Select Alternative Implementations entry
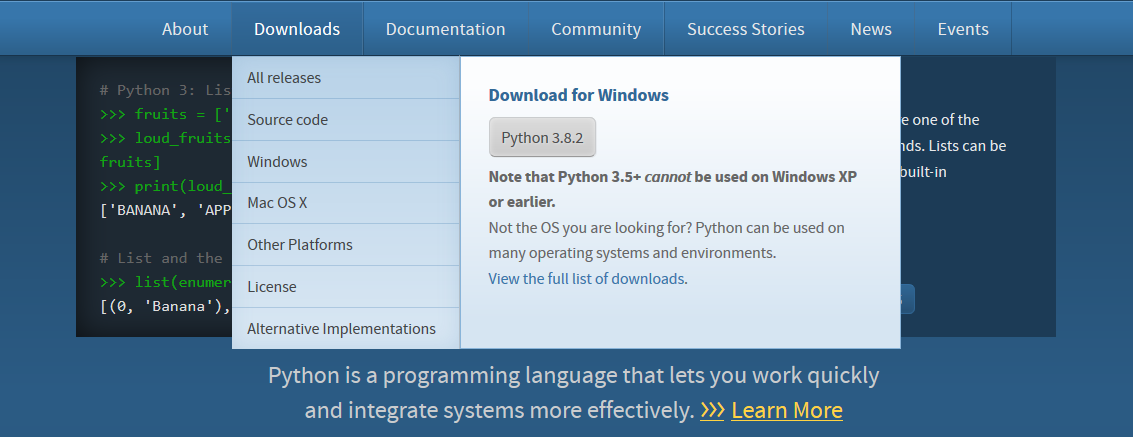This screenshot has height=437, width=1133. tap(345, 329)
